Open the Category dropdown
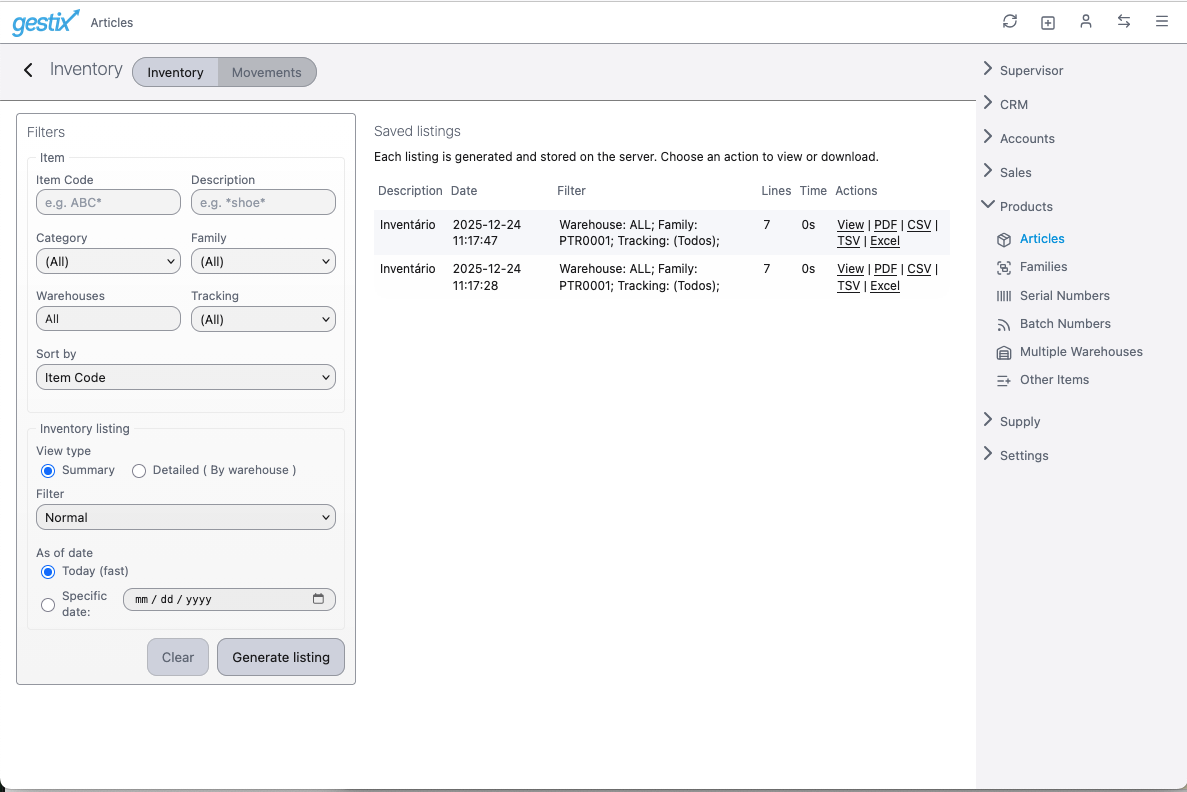 [108, 262]
